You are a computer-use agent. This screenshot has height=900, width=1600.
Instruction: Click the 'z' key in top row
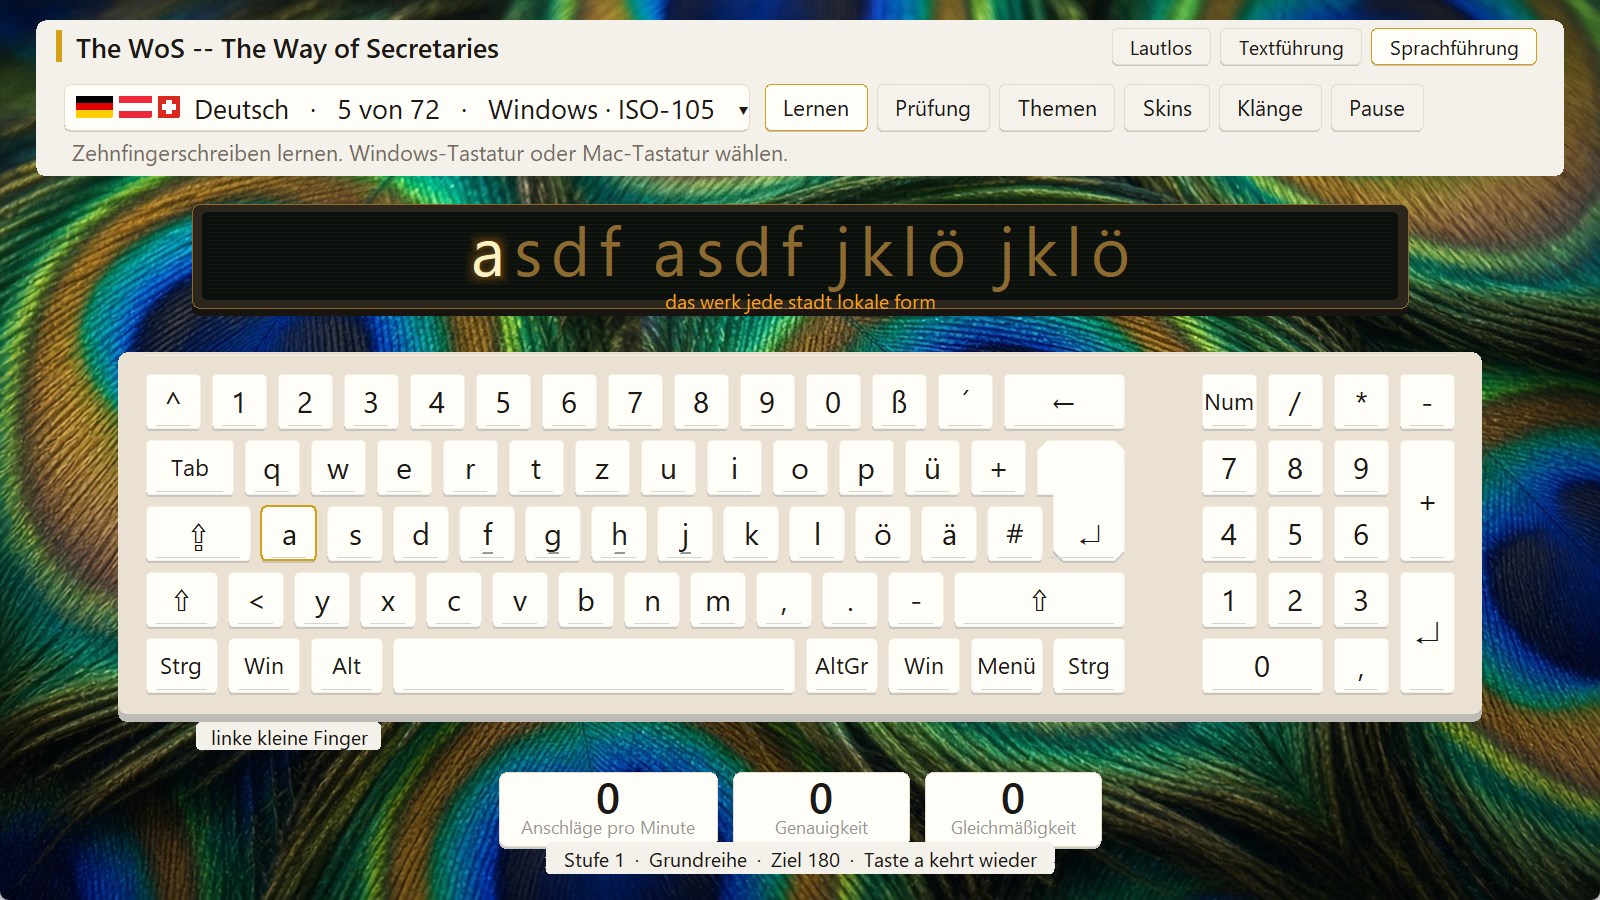tap(602, 468)
